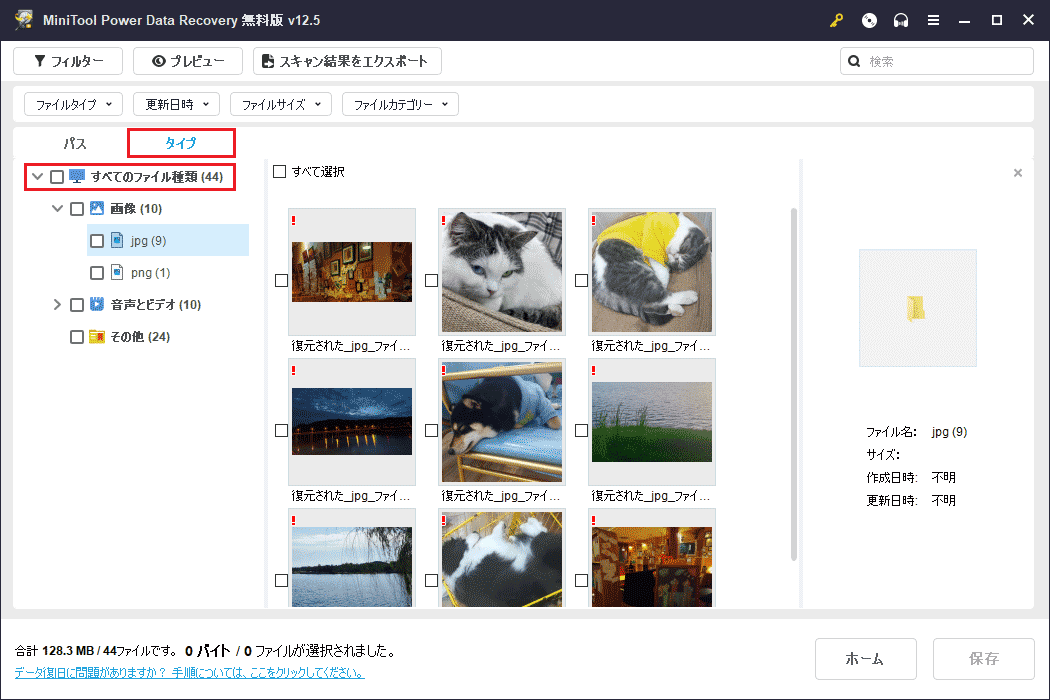Click the ホーム button
Viewport: 1050px width, 700px height.
(x=864, y=659)
